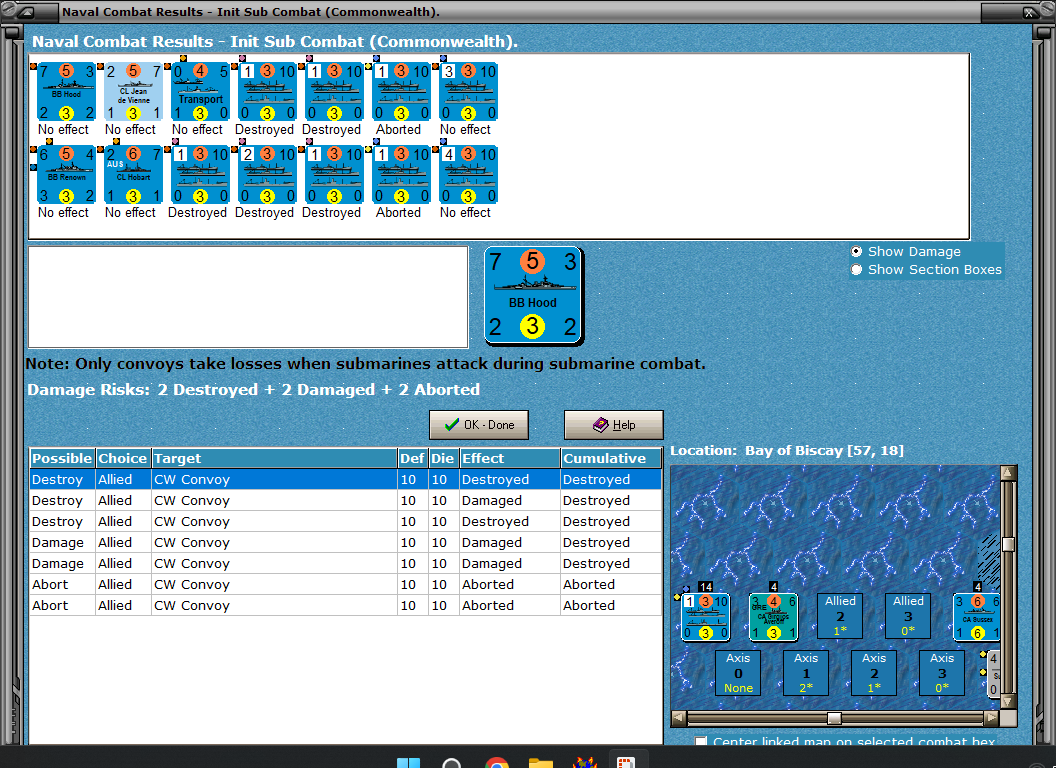Open Chrome from the taskbar
The width and height of the screenshot is (1056, 768).
pyautogui.click(x=496, y=762)
